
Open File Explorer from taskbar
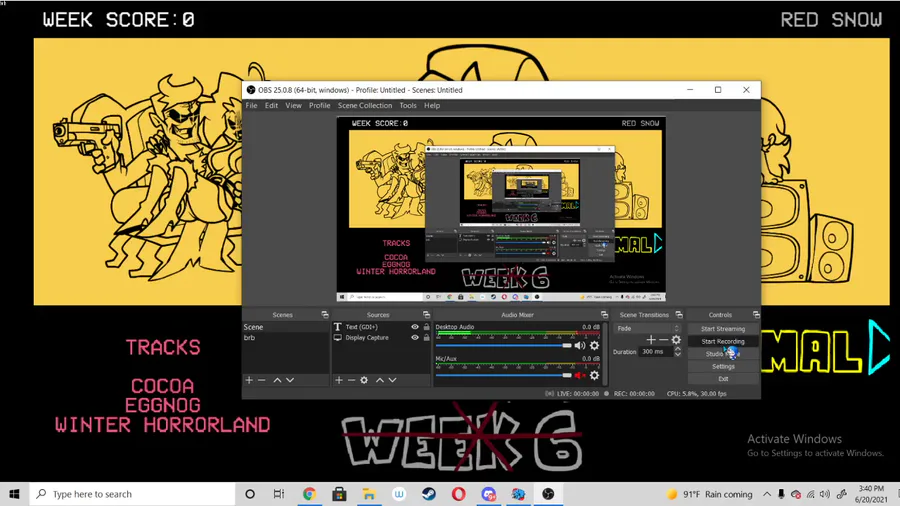click(x=369, y=494)
